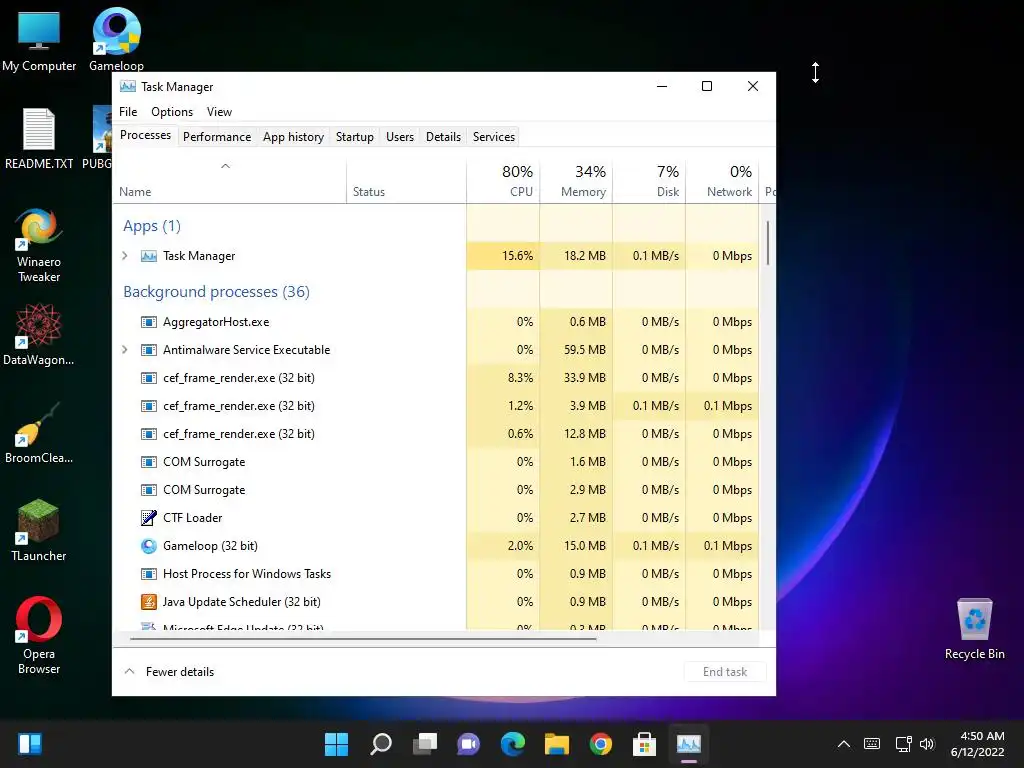The width and height of the screenshot is (1024, 768).
Task: Sort by Network column header
Action: [723, 181]
